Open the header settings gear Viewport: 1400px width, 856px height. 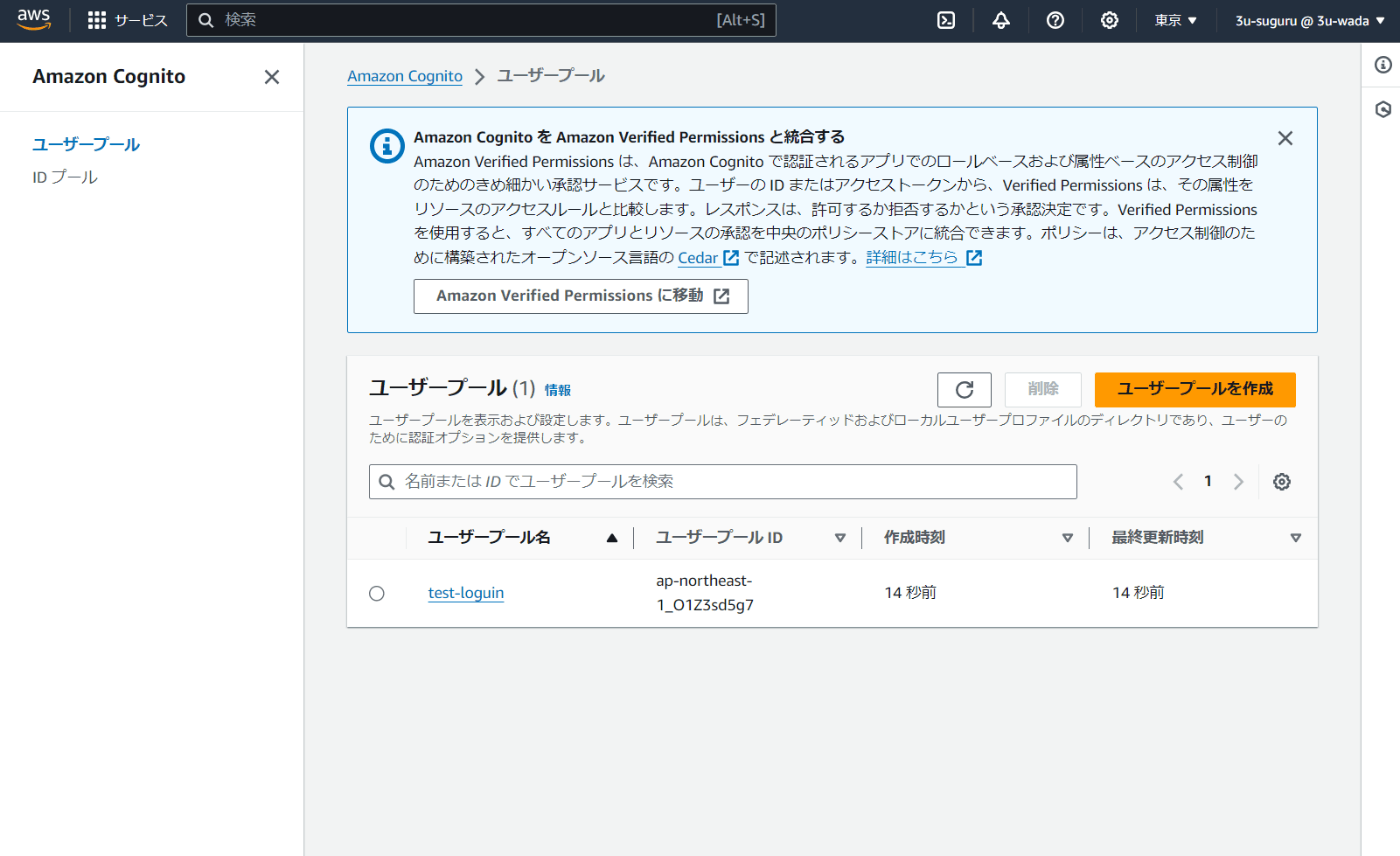point(1109,20)
